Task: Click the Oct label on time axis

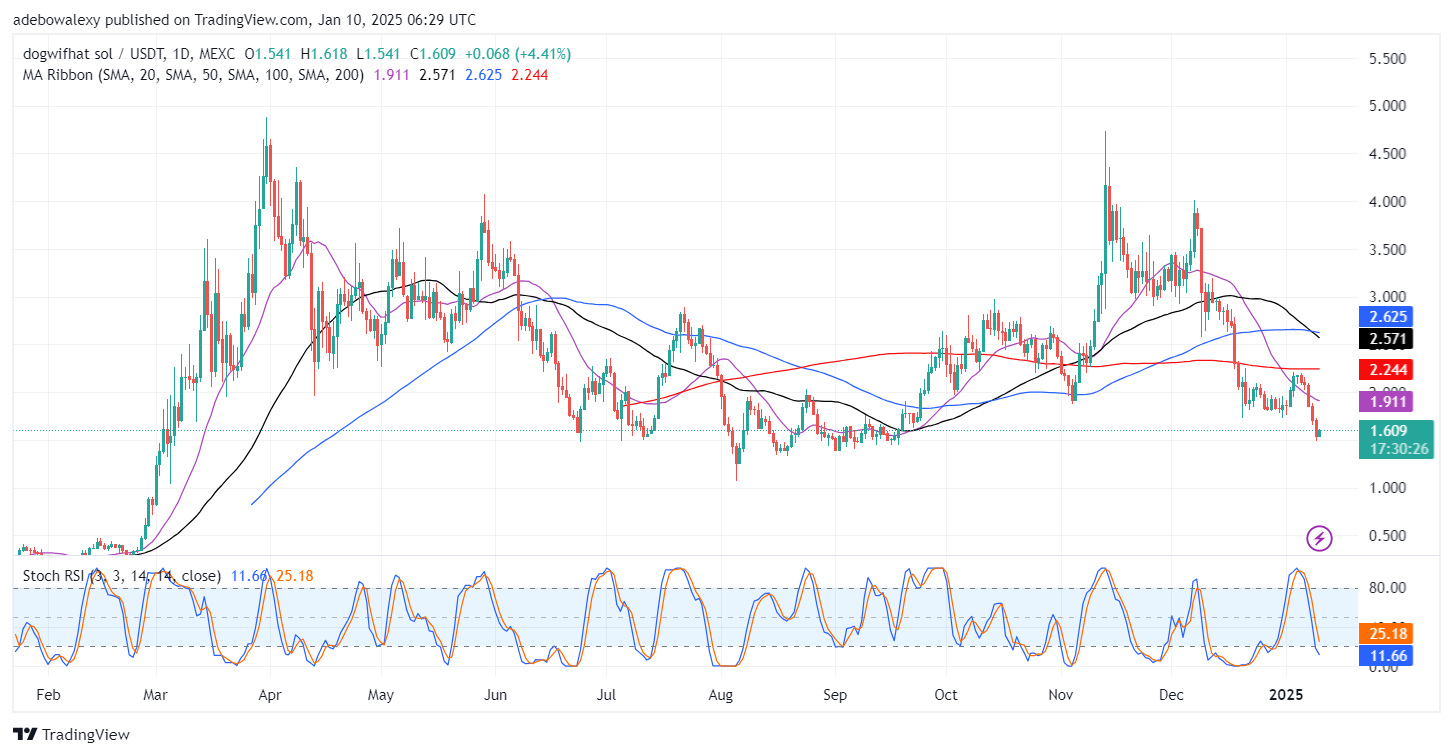Action: [x=946, y=693]
